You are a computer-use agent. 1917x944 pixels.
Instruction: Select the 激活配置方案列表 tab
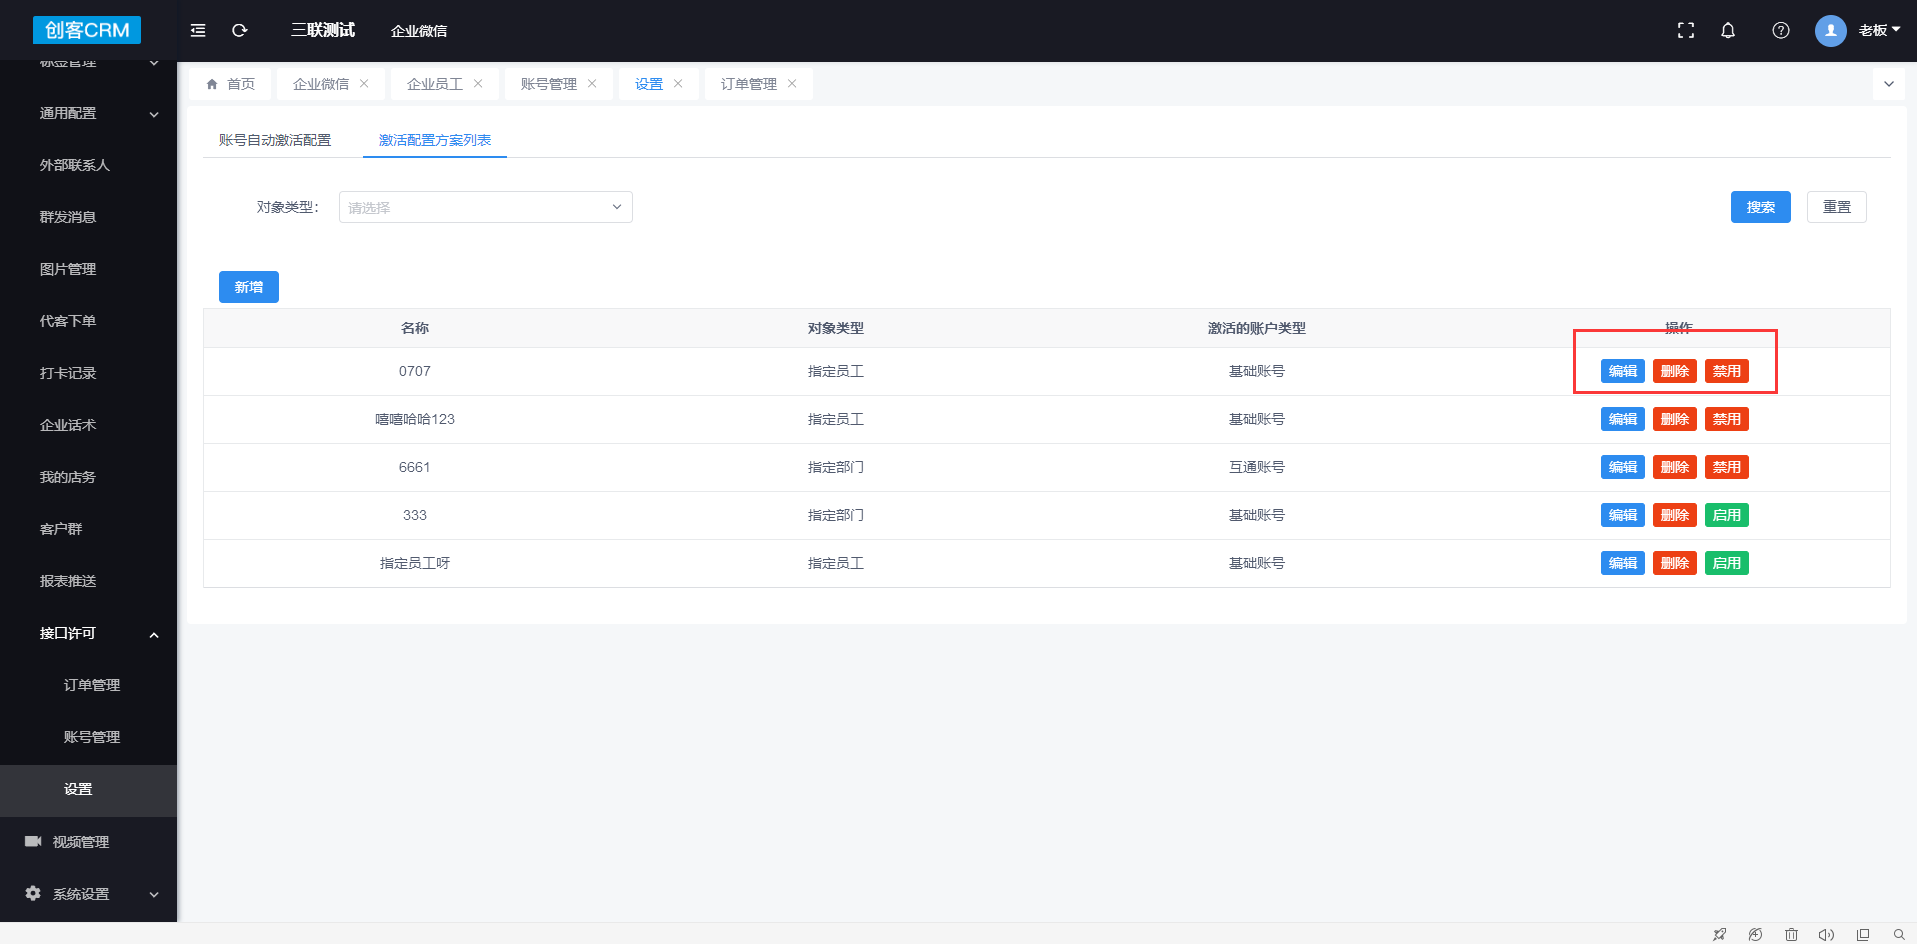click(435, 140)
